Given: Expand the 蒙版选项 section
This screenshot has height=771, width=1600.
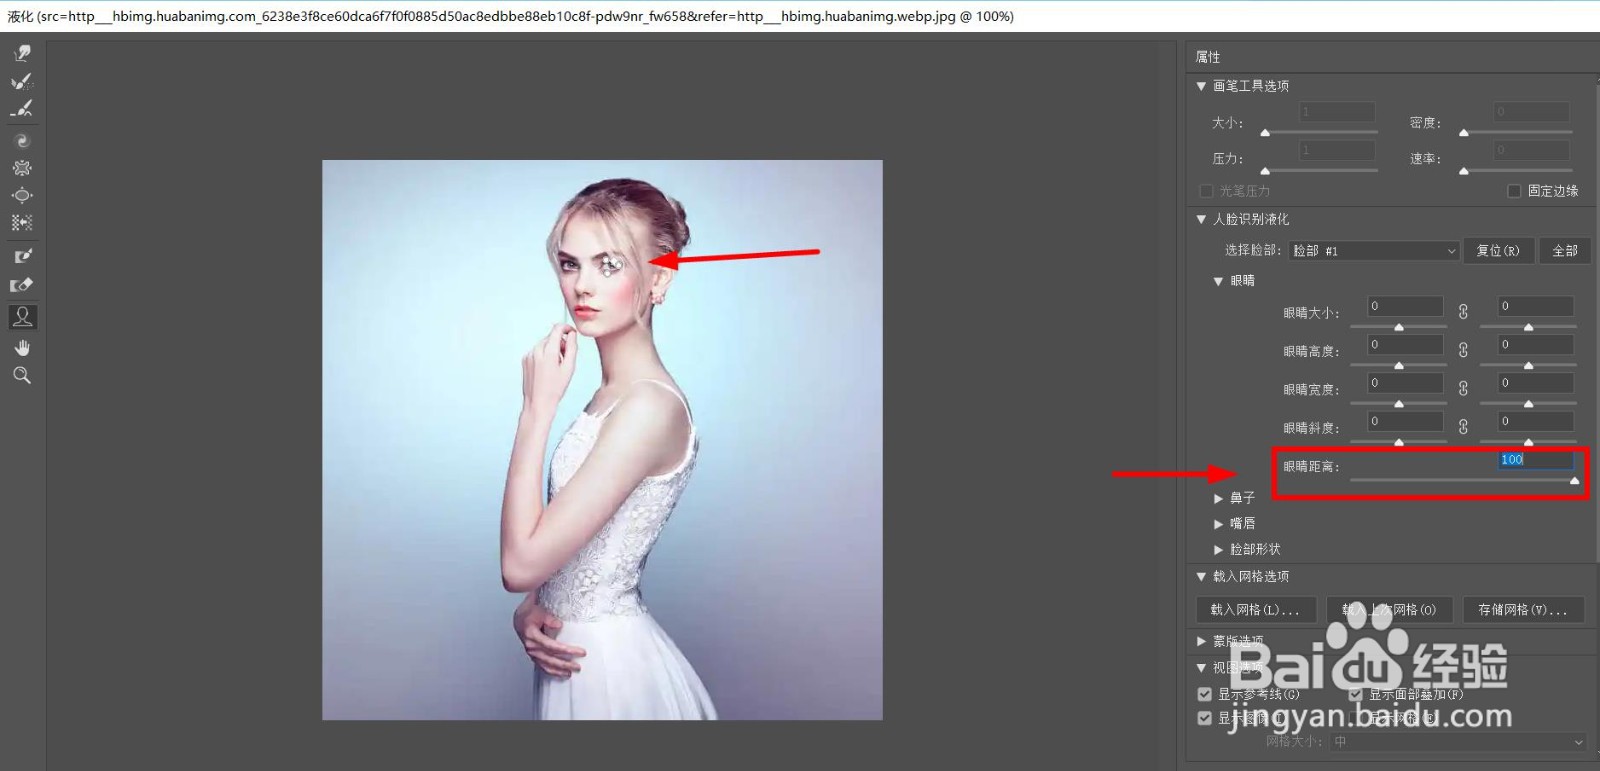Looking at the screenshot, I should tap(1201, 641).
